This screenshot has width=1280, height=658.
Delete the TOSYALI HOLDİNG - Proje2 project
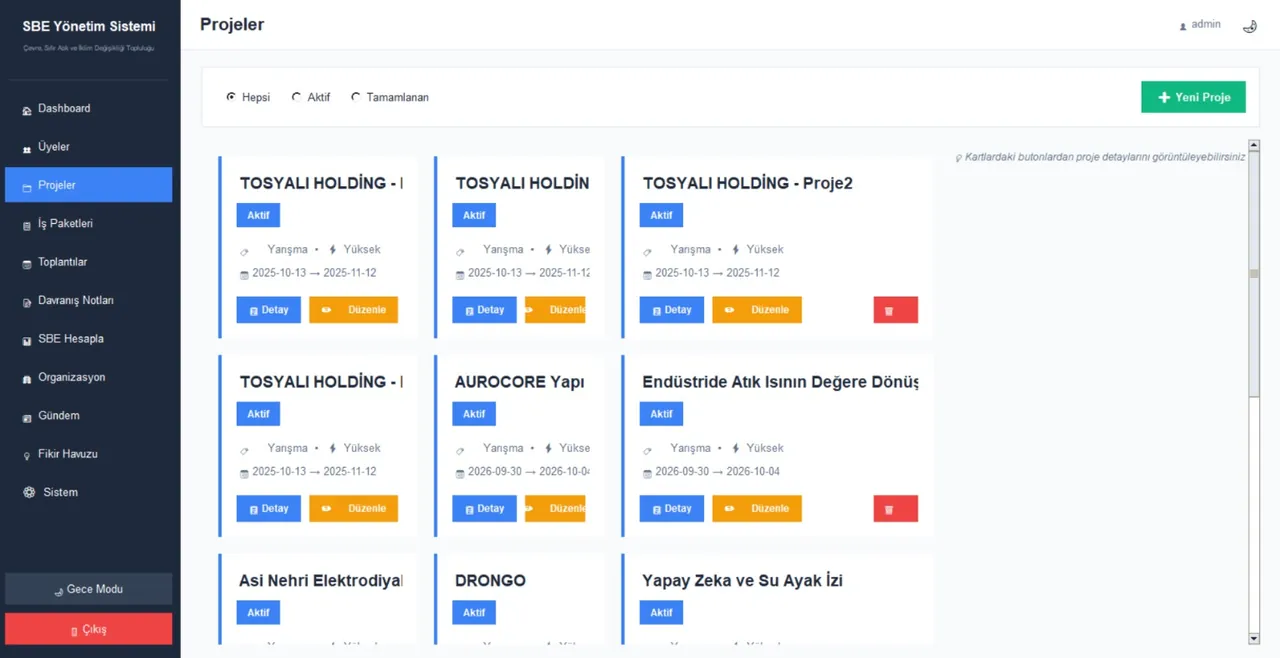pyautogui.click(x=895, y=310)
